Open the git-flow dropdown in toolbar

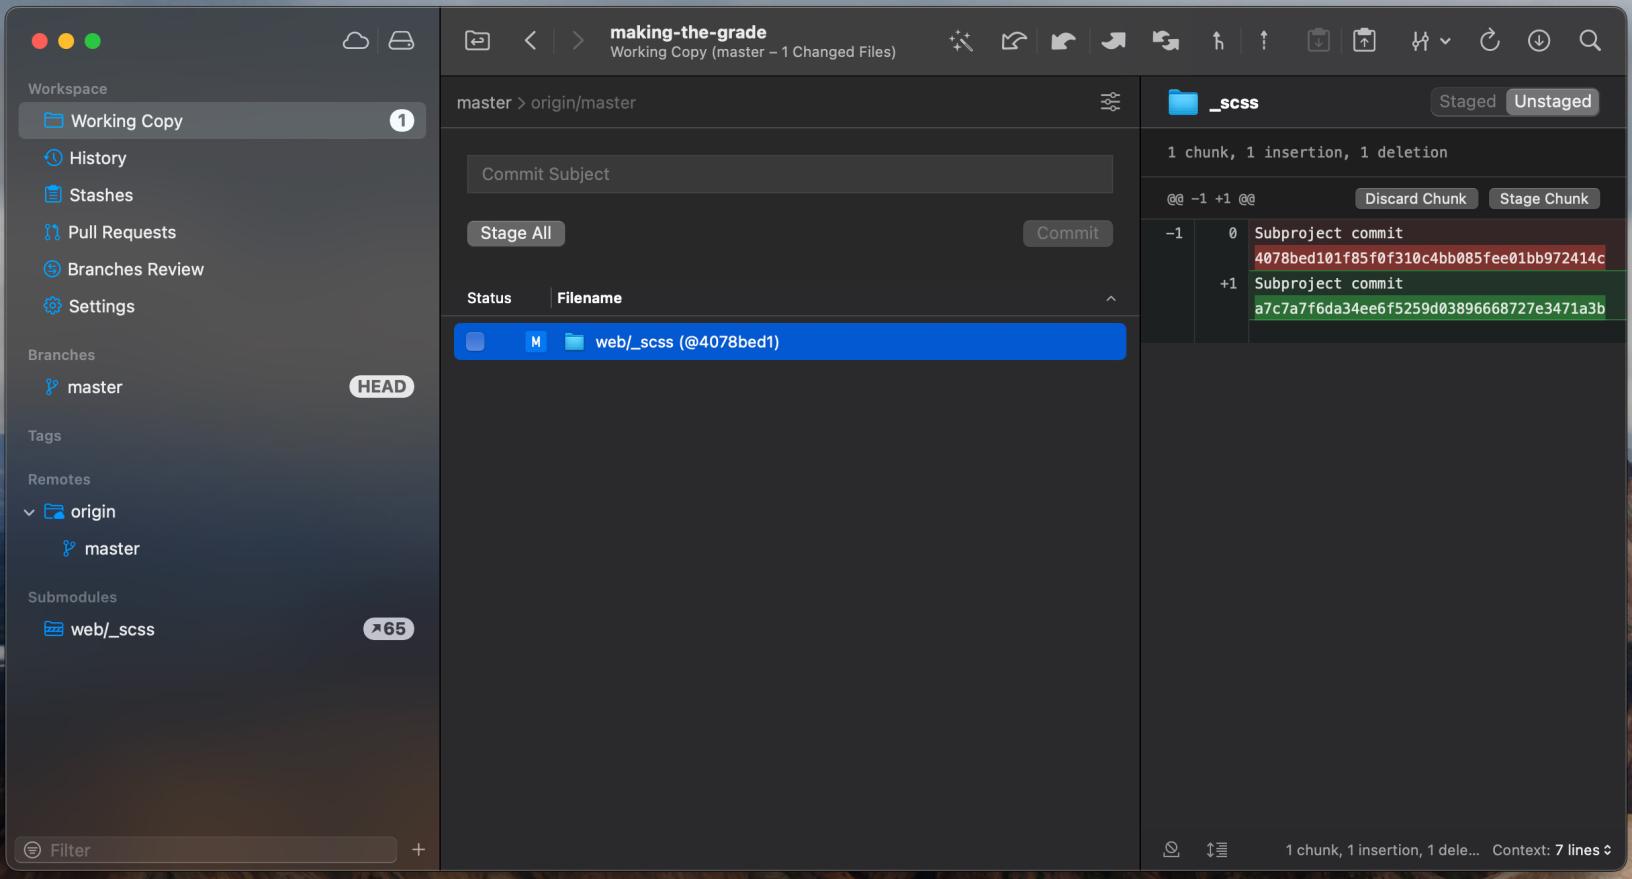coord(1430,41)
